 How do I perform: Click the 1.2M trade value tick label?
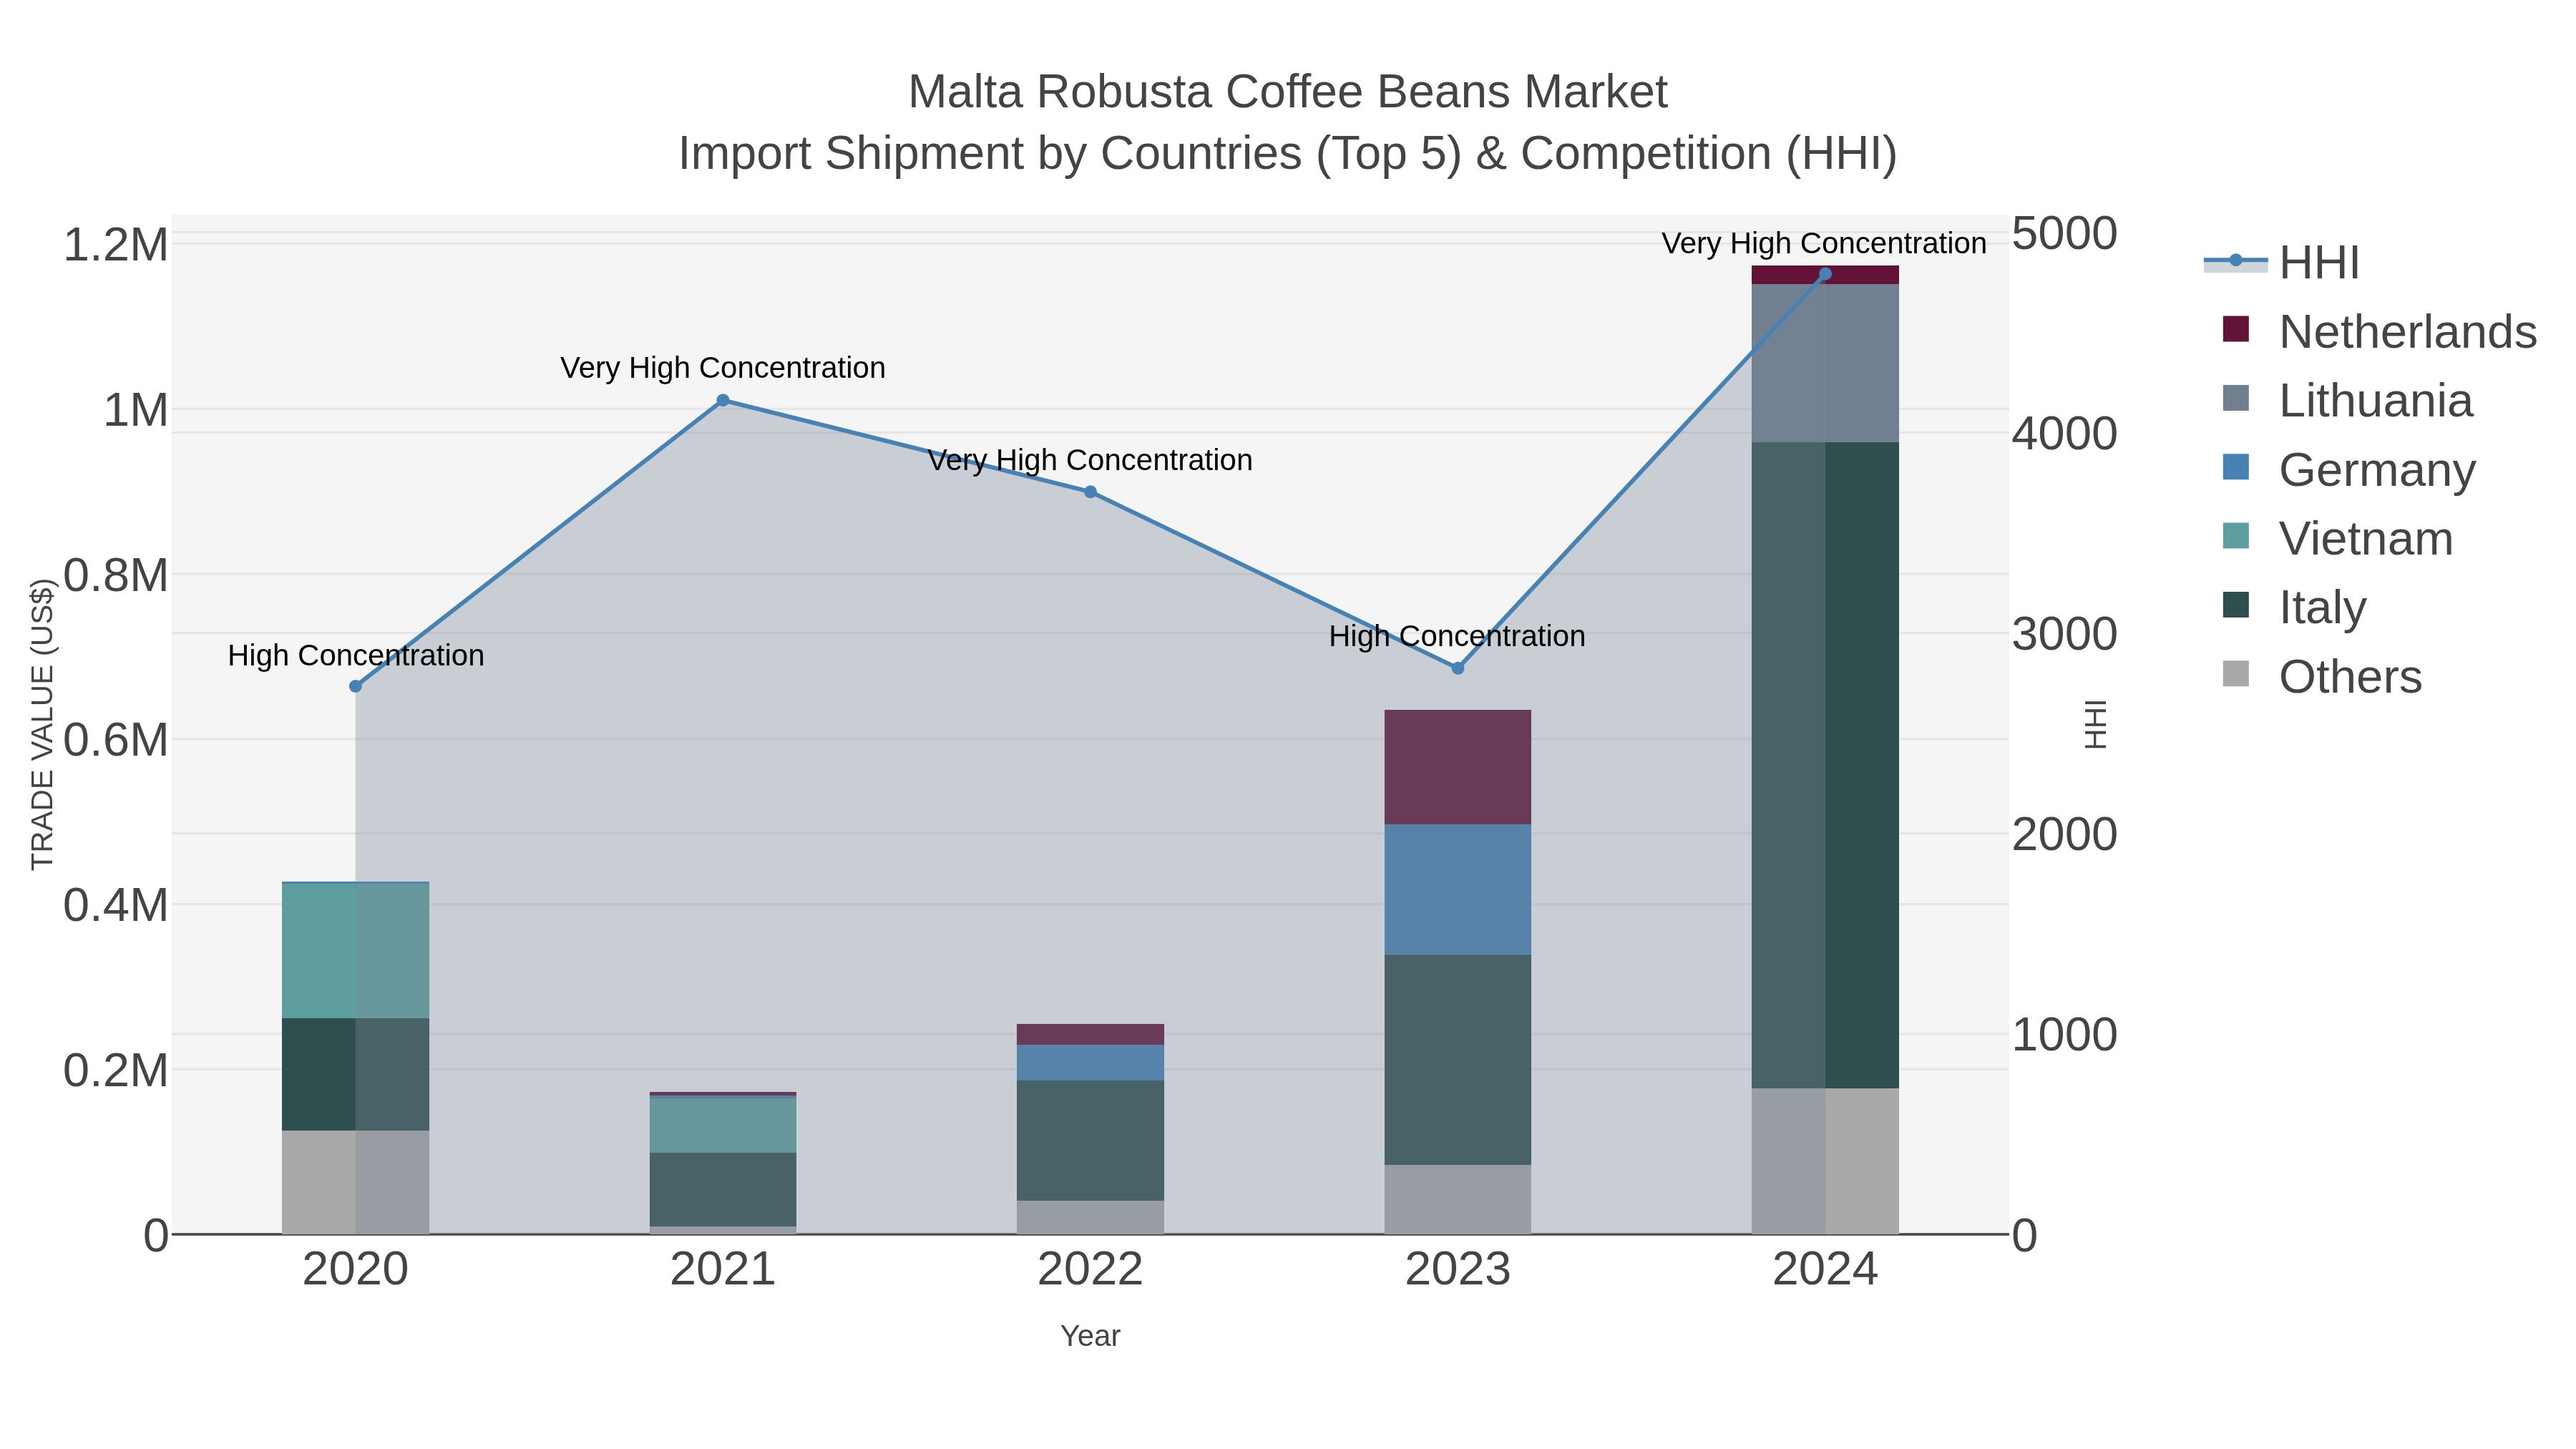point(116,245)
